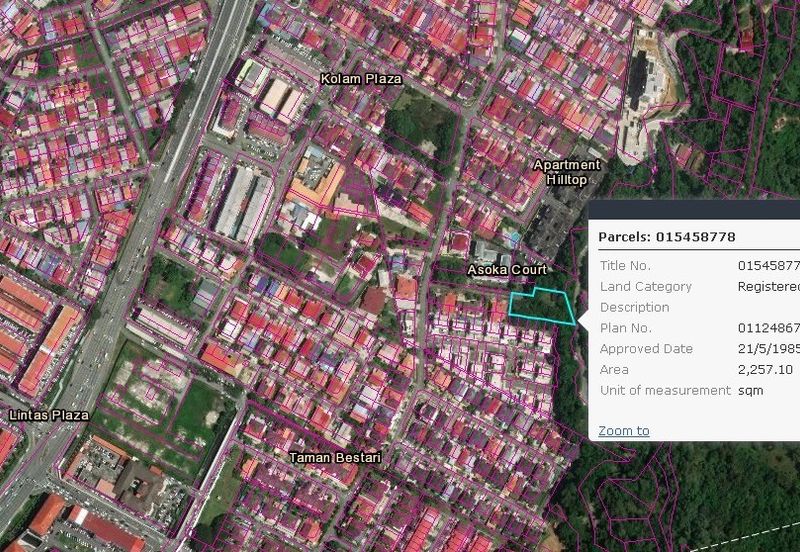Image resolution: width=800 pixels, height=552 pixels.
Task: Click the 'Zoom to' link in popup
Action: (x=624, y=431)
